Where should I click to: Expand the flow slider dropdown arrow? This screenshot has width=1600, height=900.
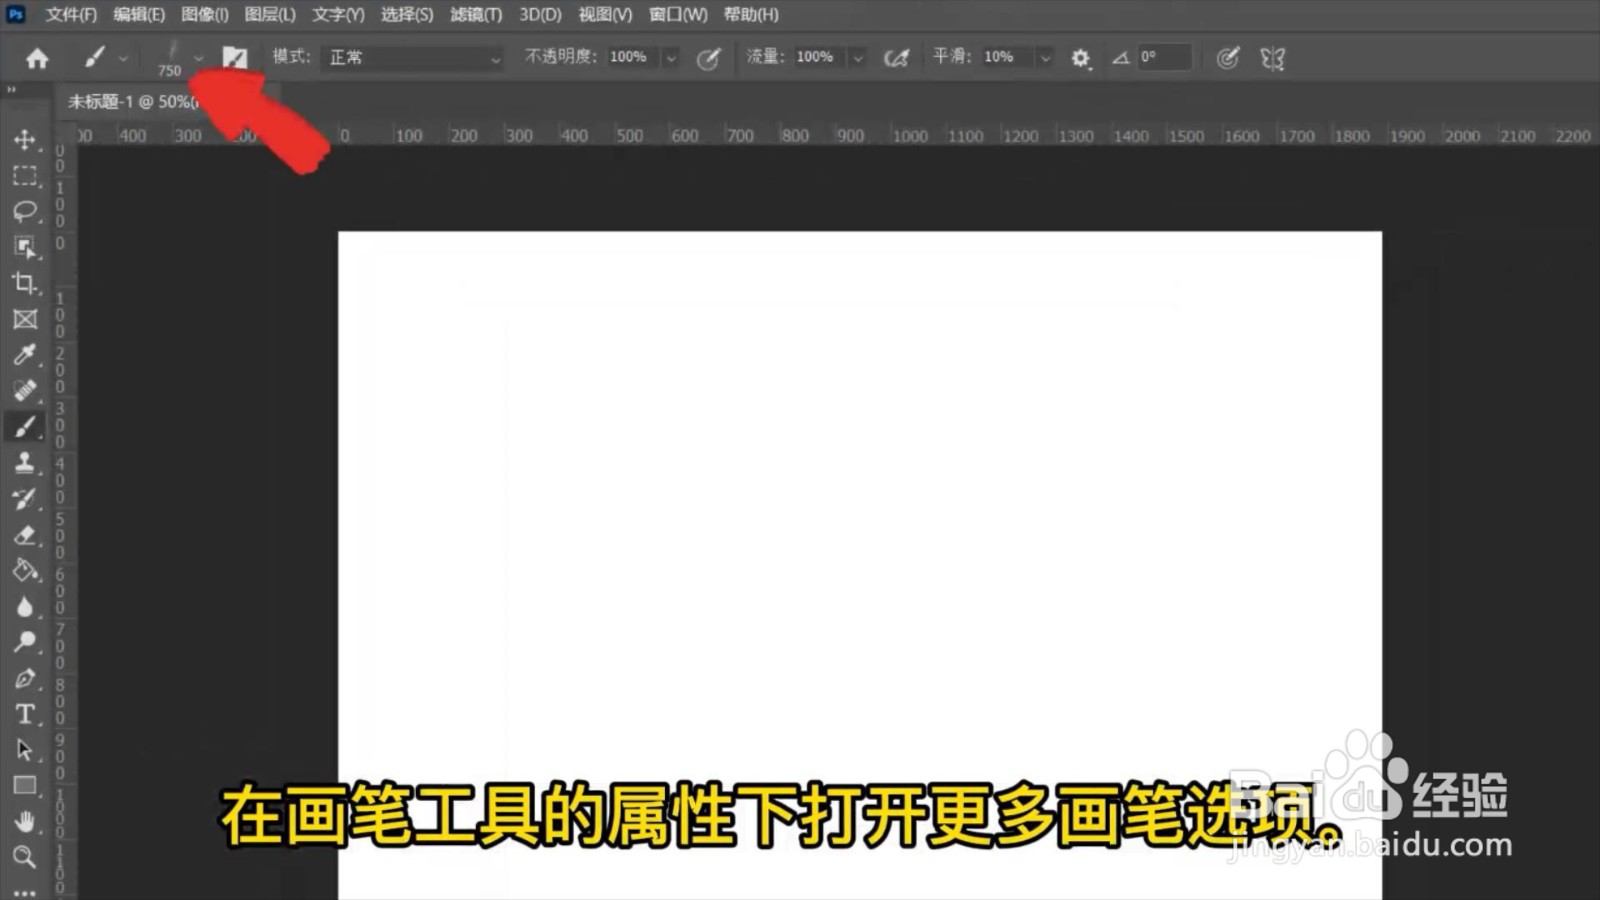tap(858, 58)
